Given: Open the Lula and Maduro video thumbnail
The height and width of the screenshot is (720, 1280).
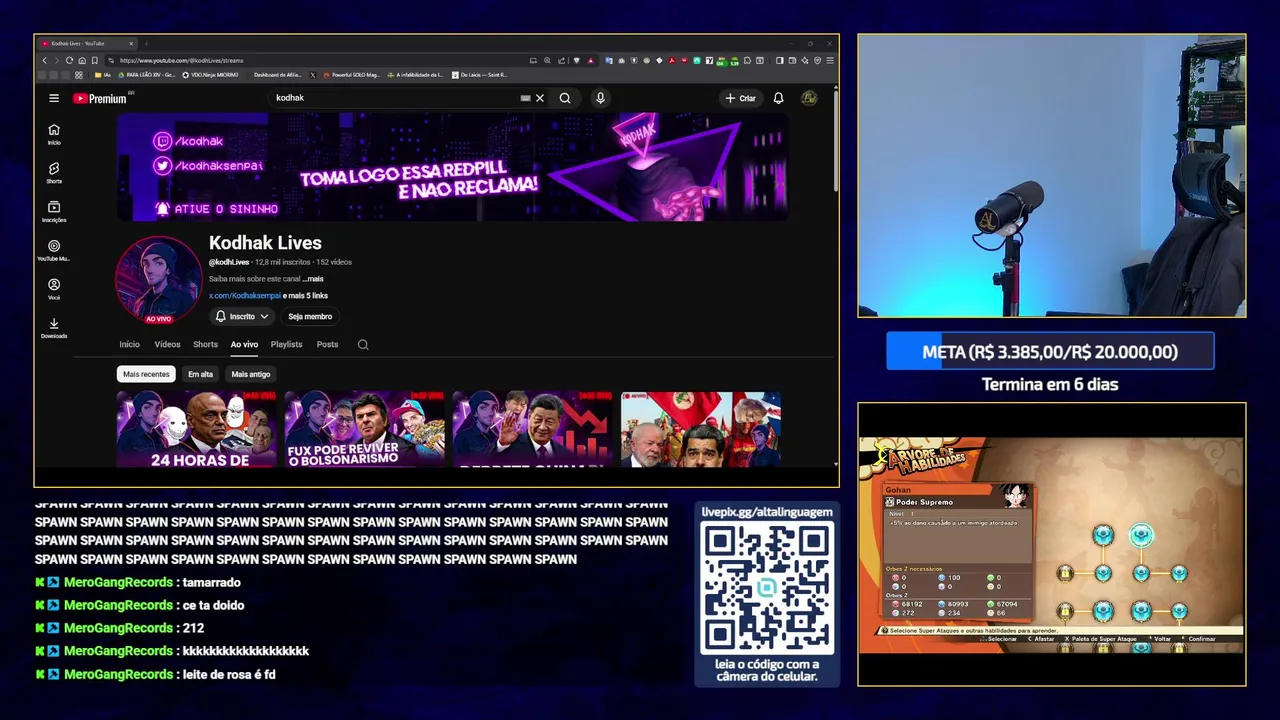Looking at the screenshot, I should click(701, 429).
